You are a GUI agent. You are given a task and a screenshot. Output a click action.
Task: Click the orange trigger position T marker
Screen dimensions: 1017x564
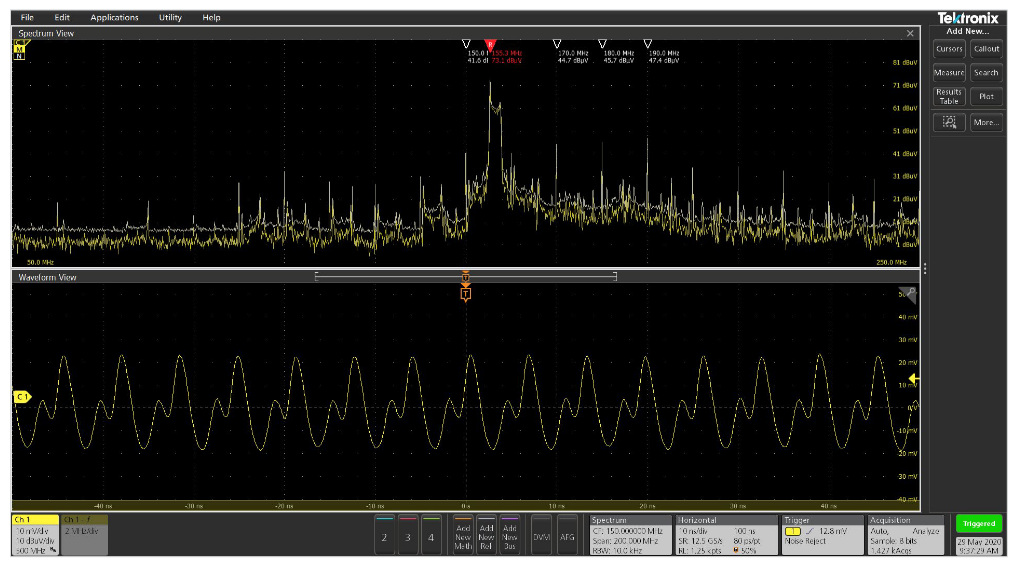tap(466, 294)
